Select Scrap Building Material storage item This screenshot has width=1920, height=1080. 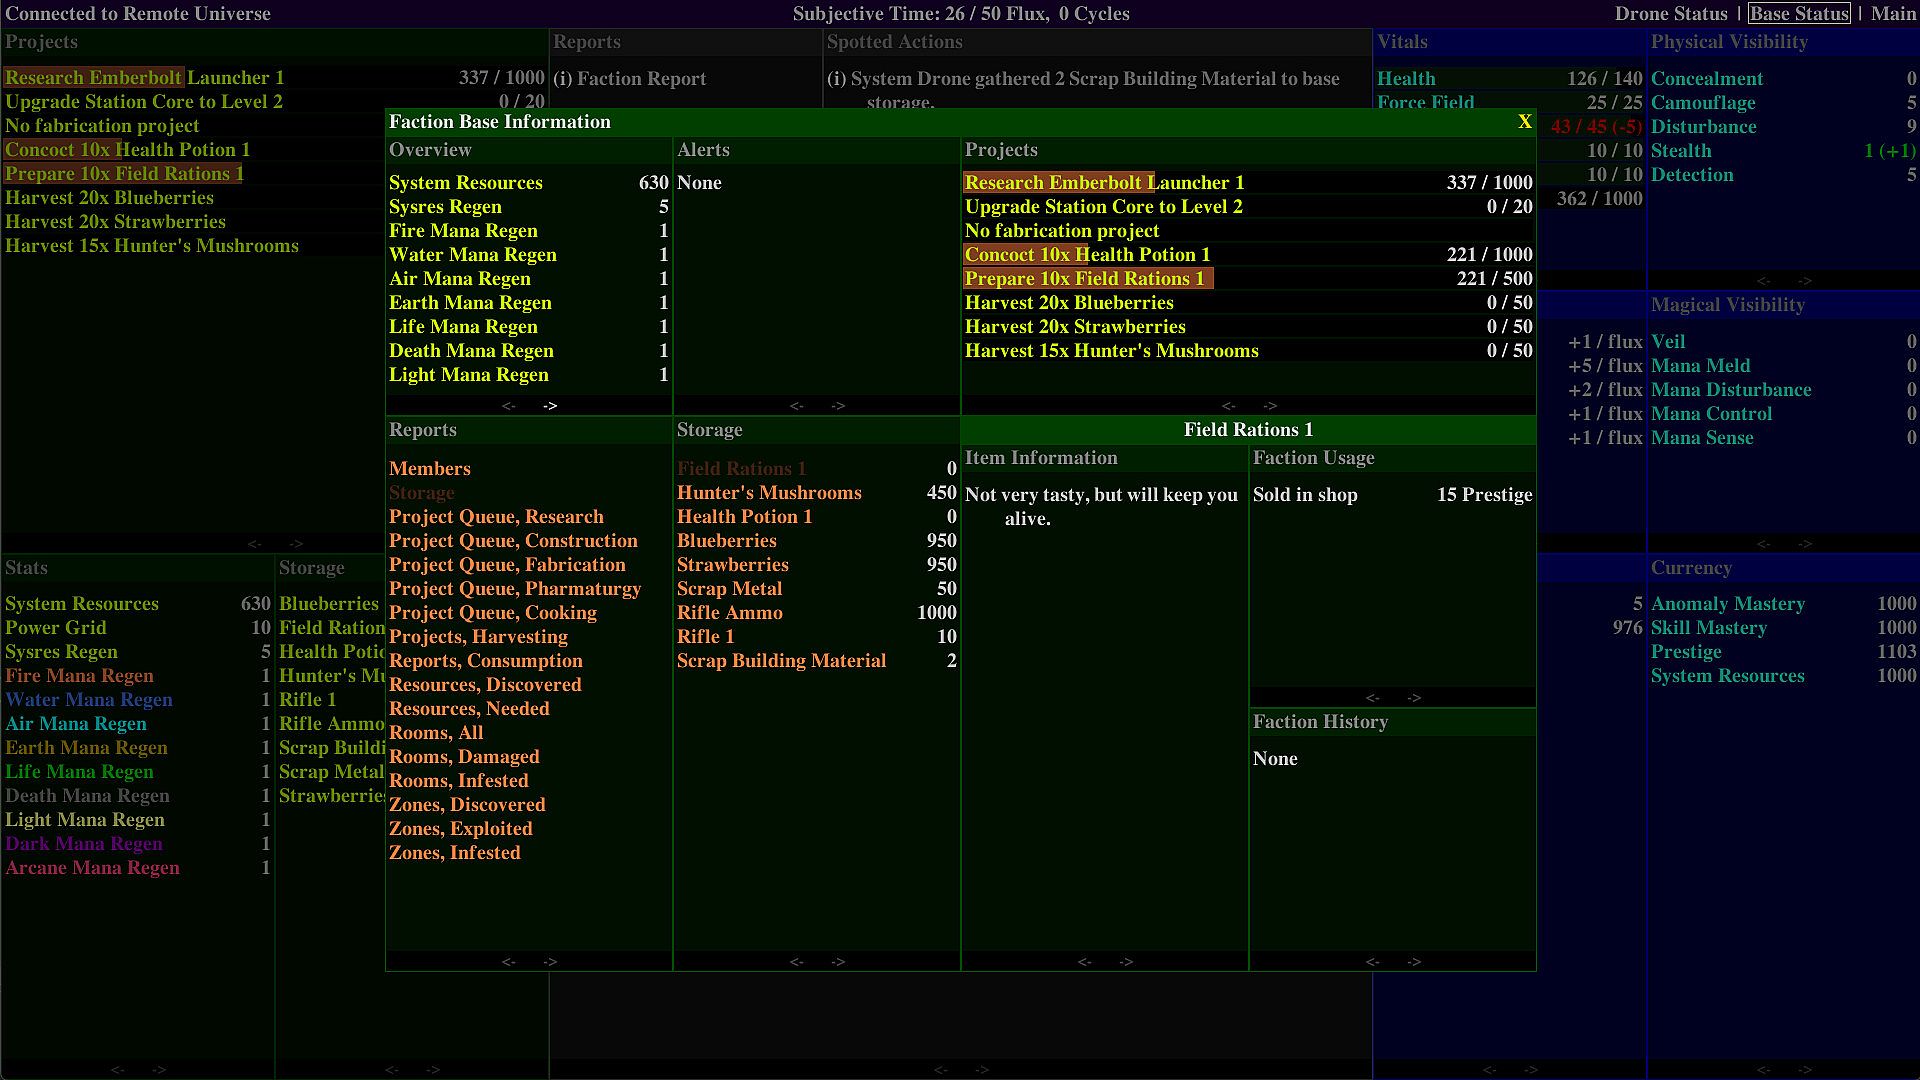781,661
